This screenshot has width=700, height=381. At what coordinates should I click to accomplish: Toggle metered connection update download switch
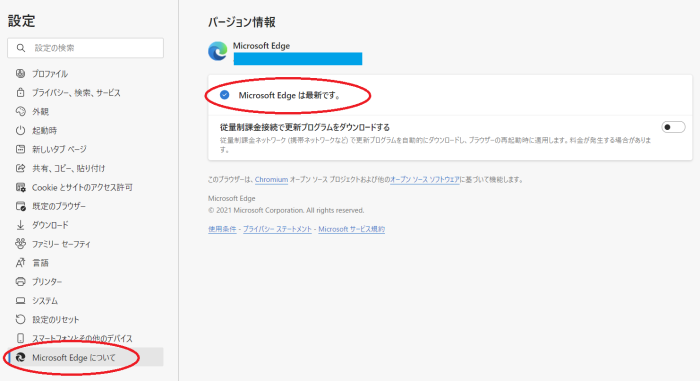[673, 127]
